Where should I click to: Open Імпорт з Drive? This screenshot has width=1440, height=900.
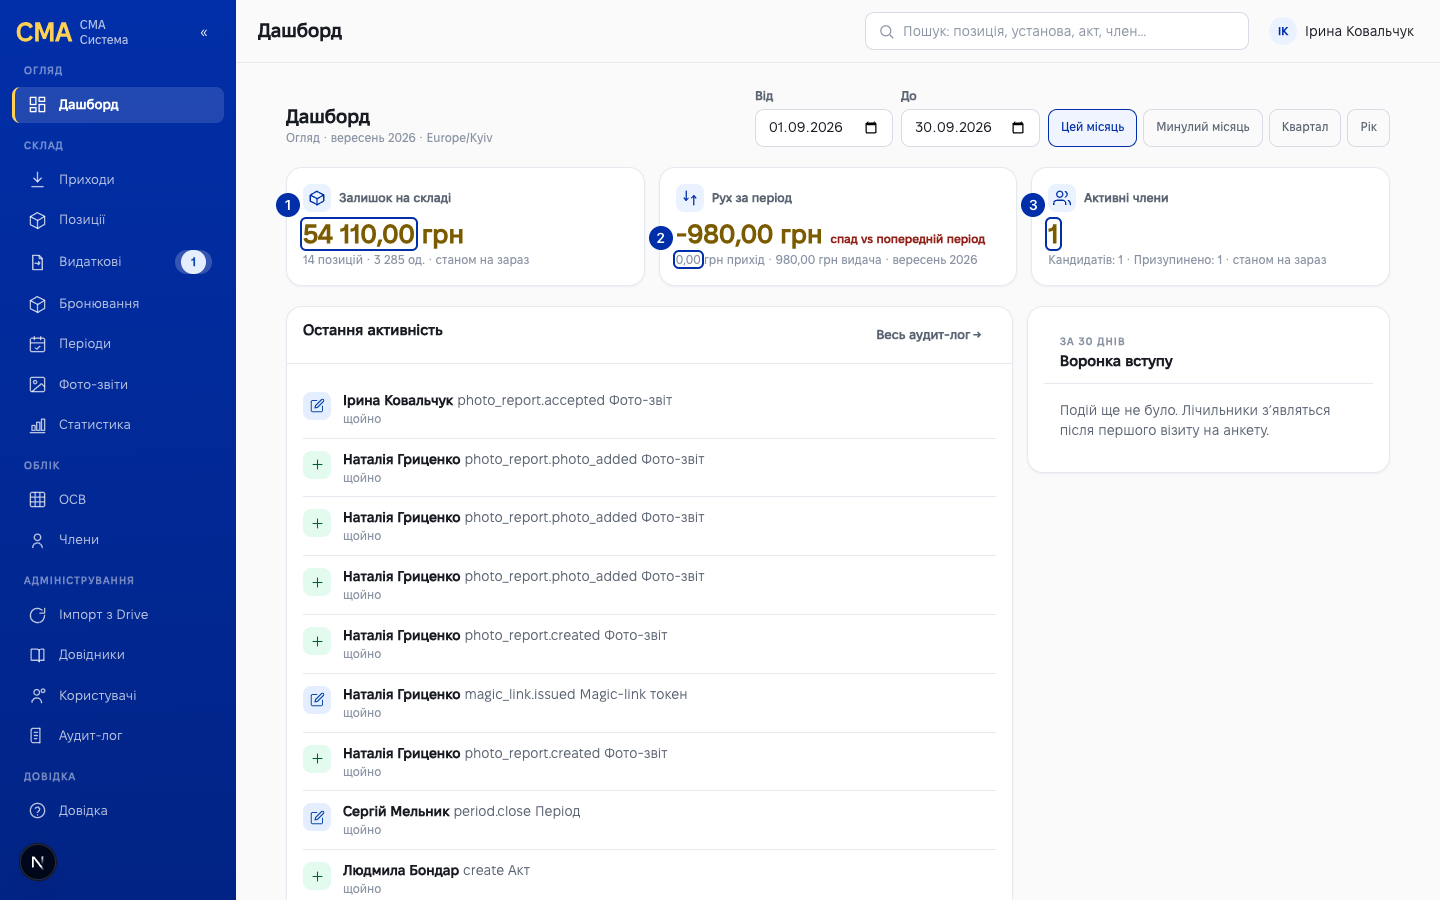118,615
